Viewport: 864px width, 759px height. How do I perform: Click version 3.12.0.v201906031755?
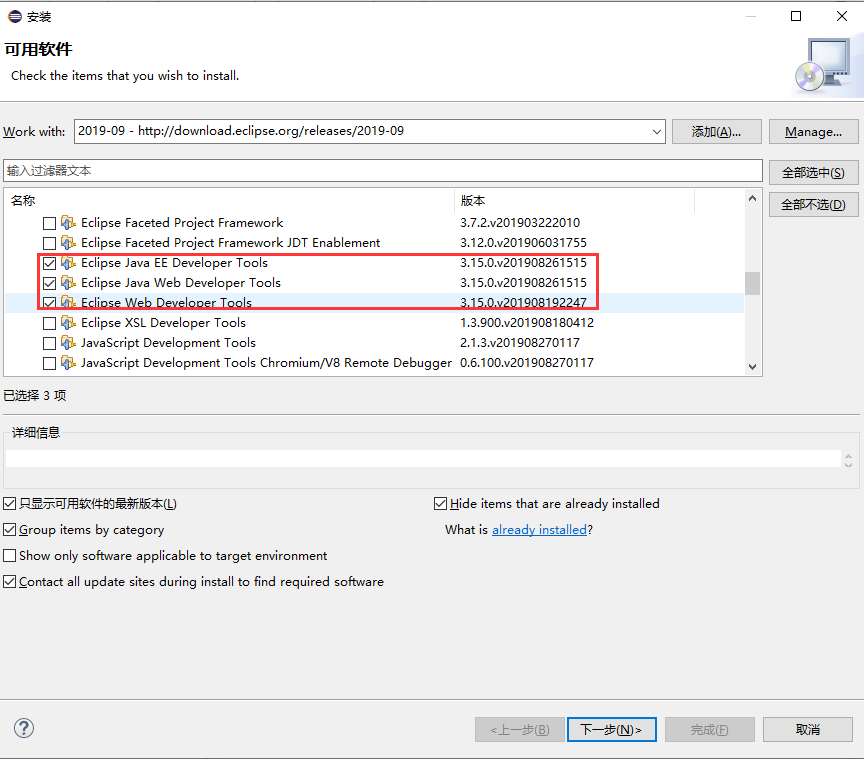523,243
